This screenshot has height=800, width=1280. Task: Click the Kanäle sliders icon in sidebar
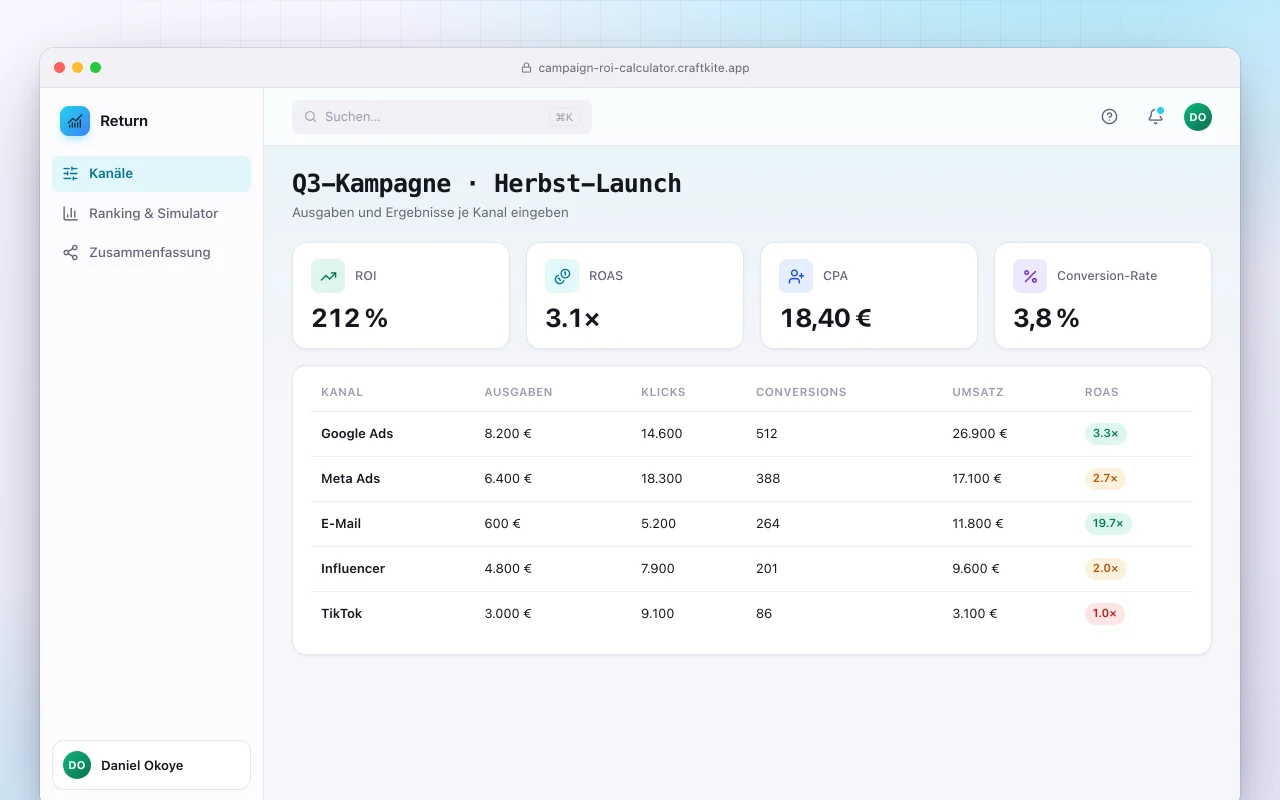coord(70,174)
